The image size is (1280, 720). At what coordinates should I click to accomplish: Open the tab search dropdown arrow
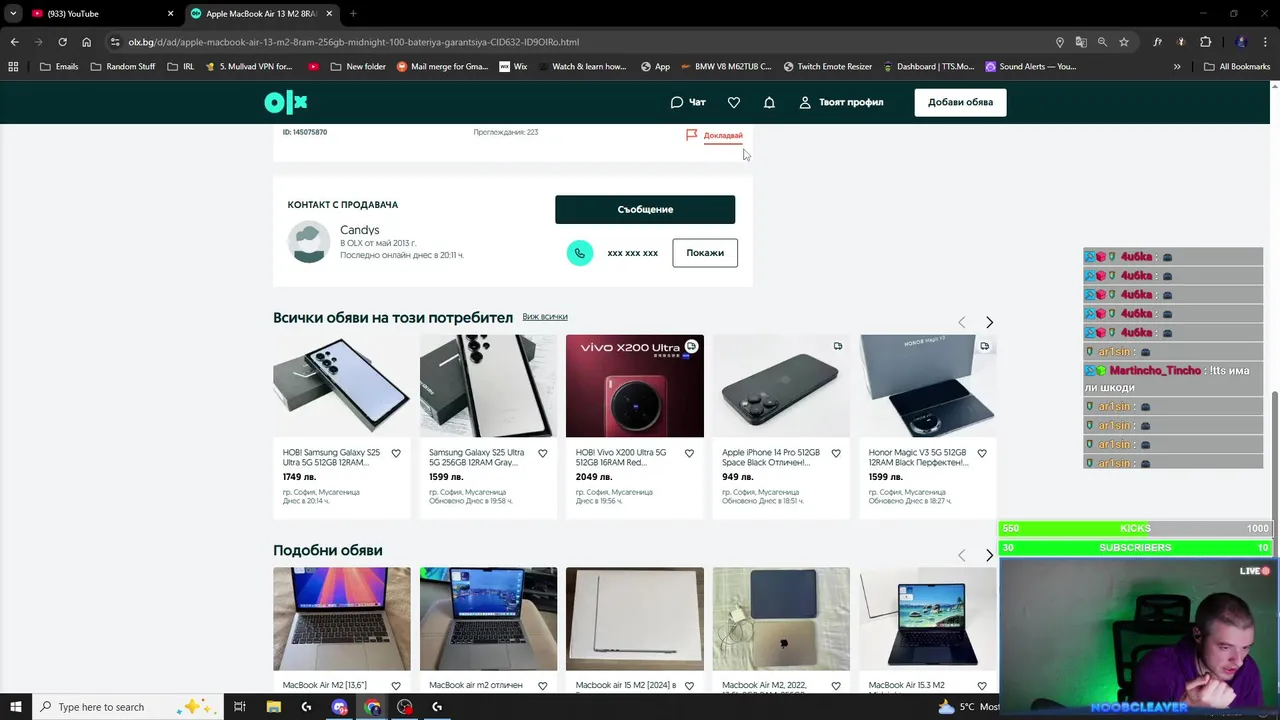[13, 14]
